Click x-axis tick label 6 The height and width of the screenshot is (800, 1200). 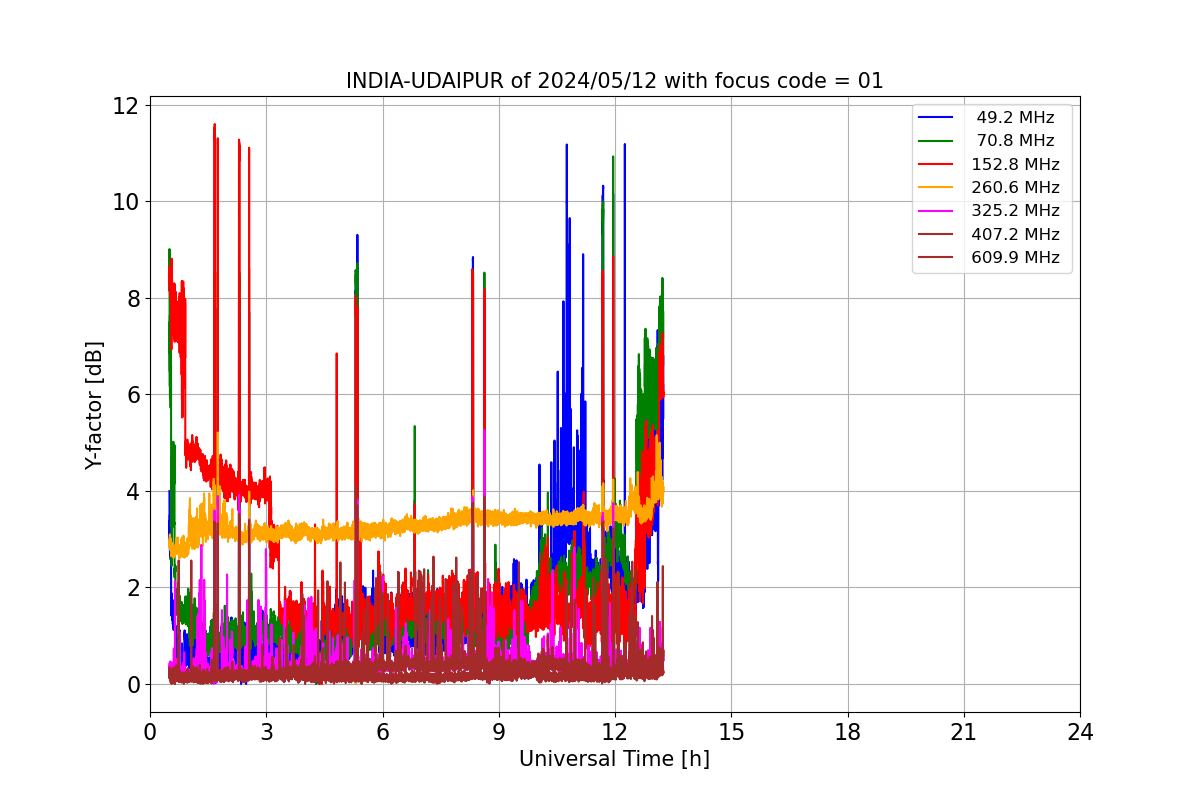pyautogui.click(x=383, y=732)
